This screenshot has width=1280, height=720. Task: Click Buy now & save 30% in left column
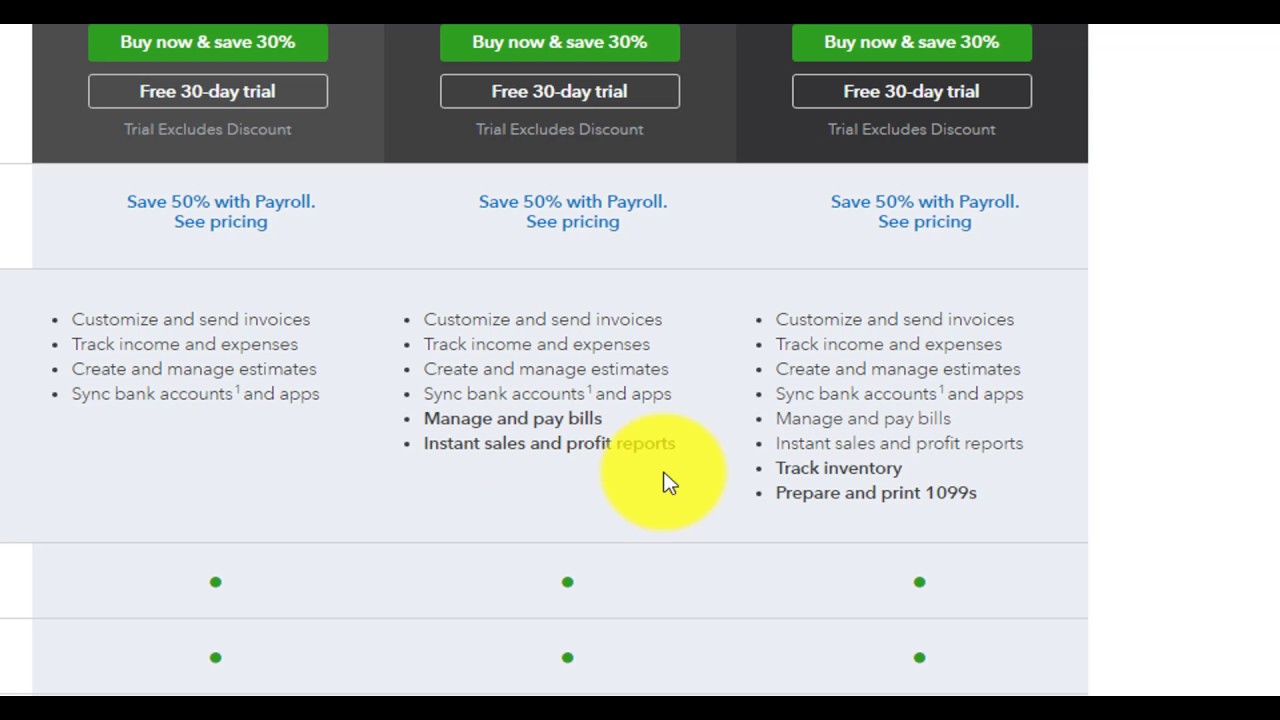point(207,42)
